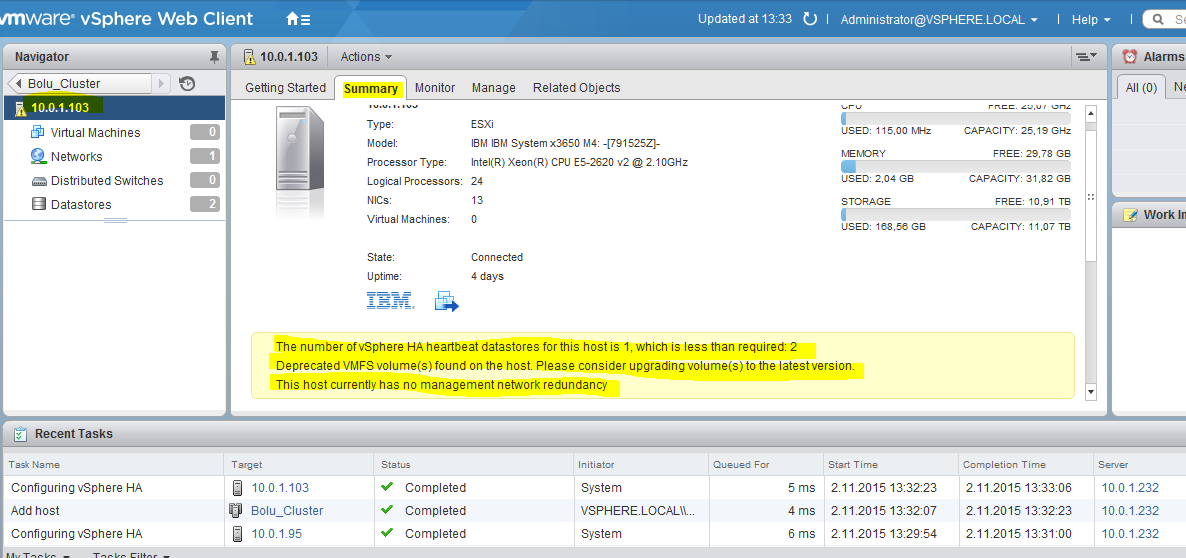Click the Distributed Switches icon in Navigator

click(x=39, y=181)
